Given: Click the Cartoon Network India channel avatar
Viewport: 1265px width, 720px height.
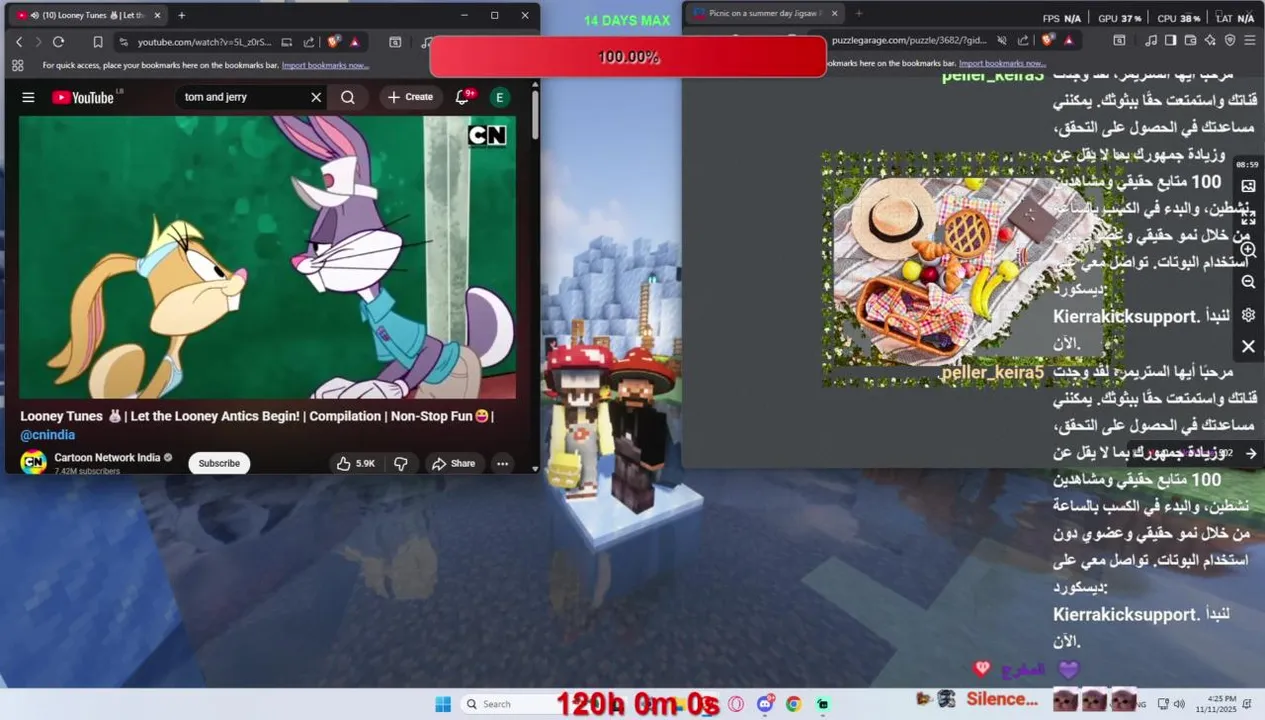Looking at the screenshot, I should click(x=33, y=462).
